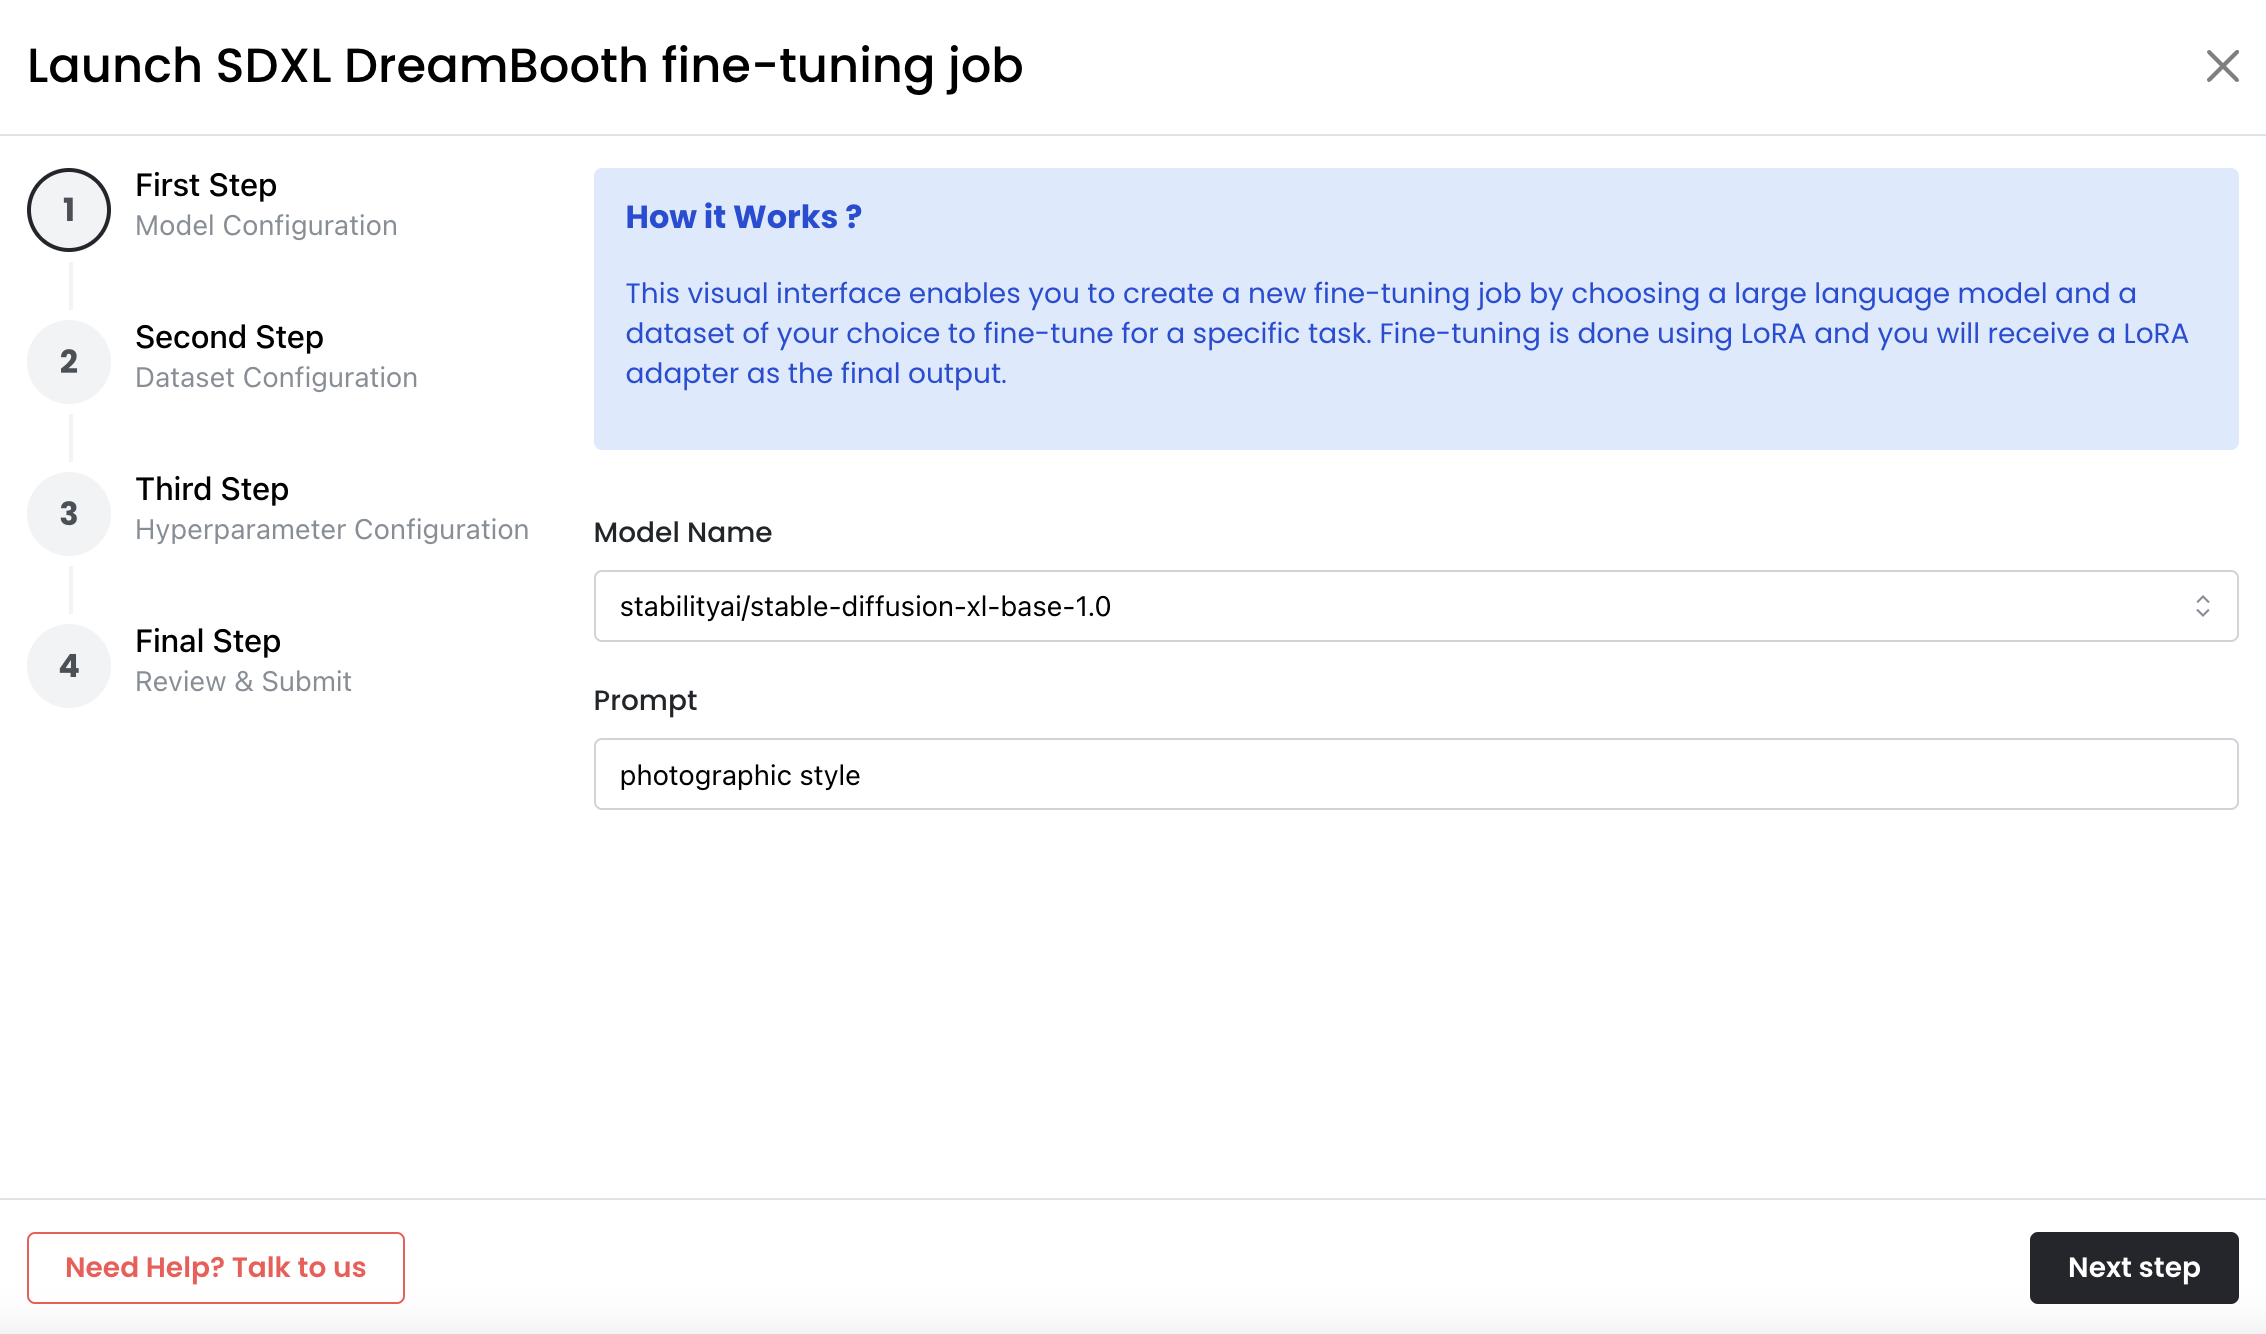Click the How it Works ? heading
This screenshot has height=1334, width=2266.
click(x=743, y=217)
